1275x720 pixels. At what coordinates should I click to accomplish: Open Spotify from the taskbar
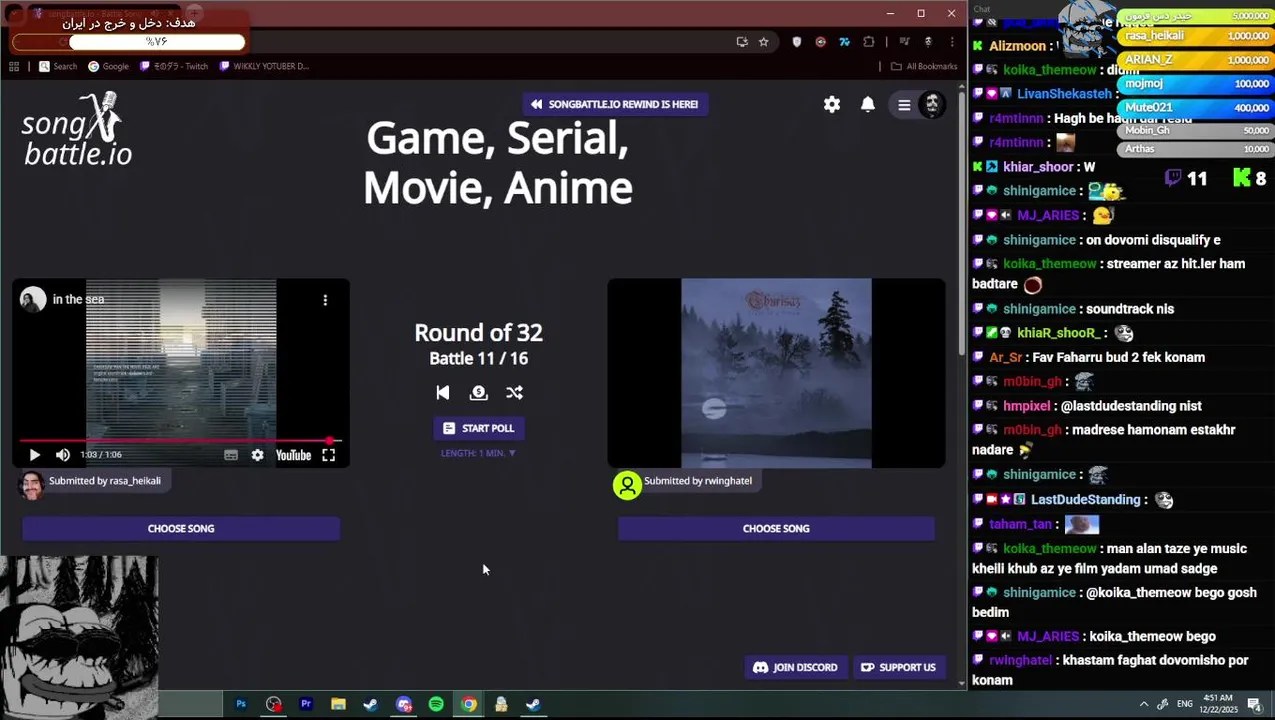pyautogui.click(x=436, y=704)
